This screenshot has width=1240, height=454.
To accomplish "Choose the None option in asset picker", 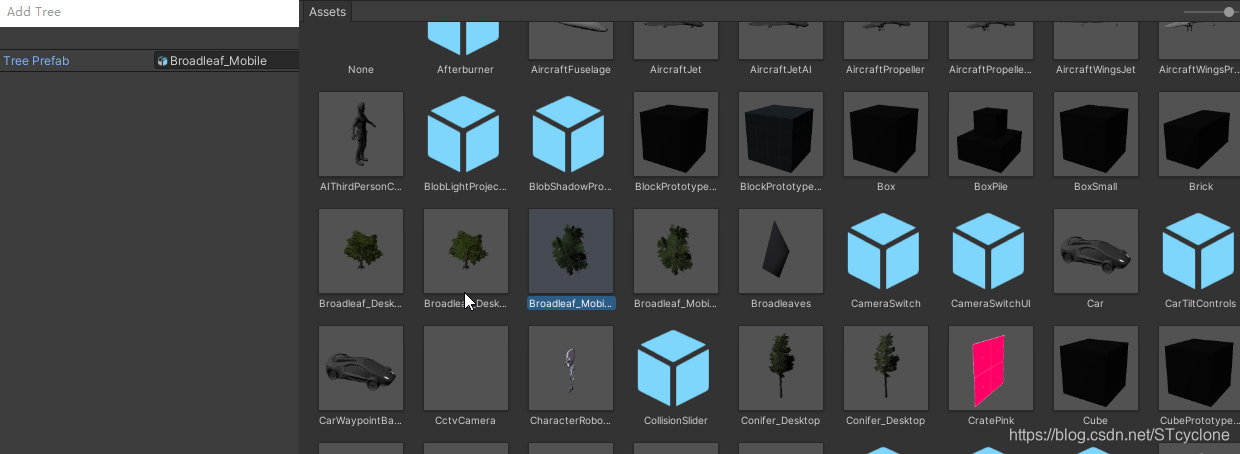I will (x=361, y=70).
